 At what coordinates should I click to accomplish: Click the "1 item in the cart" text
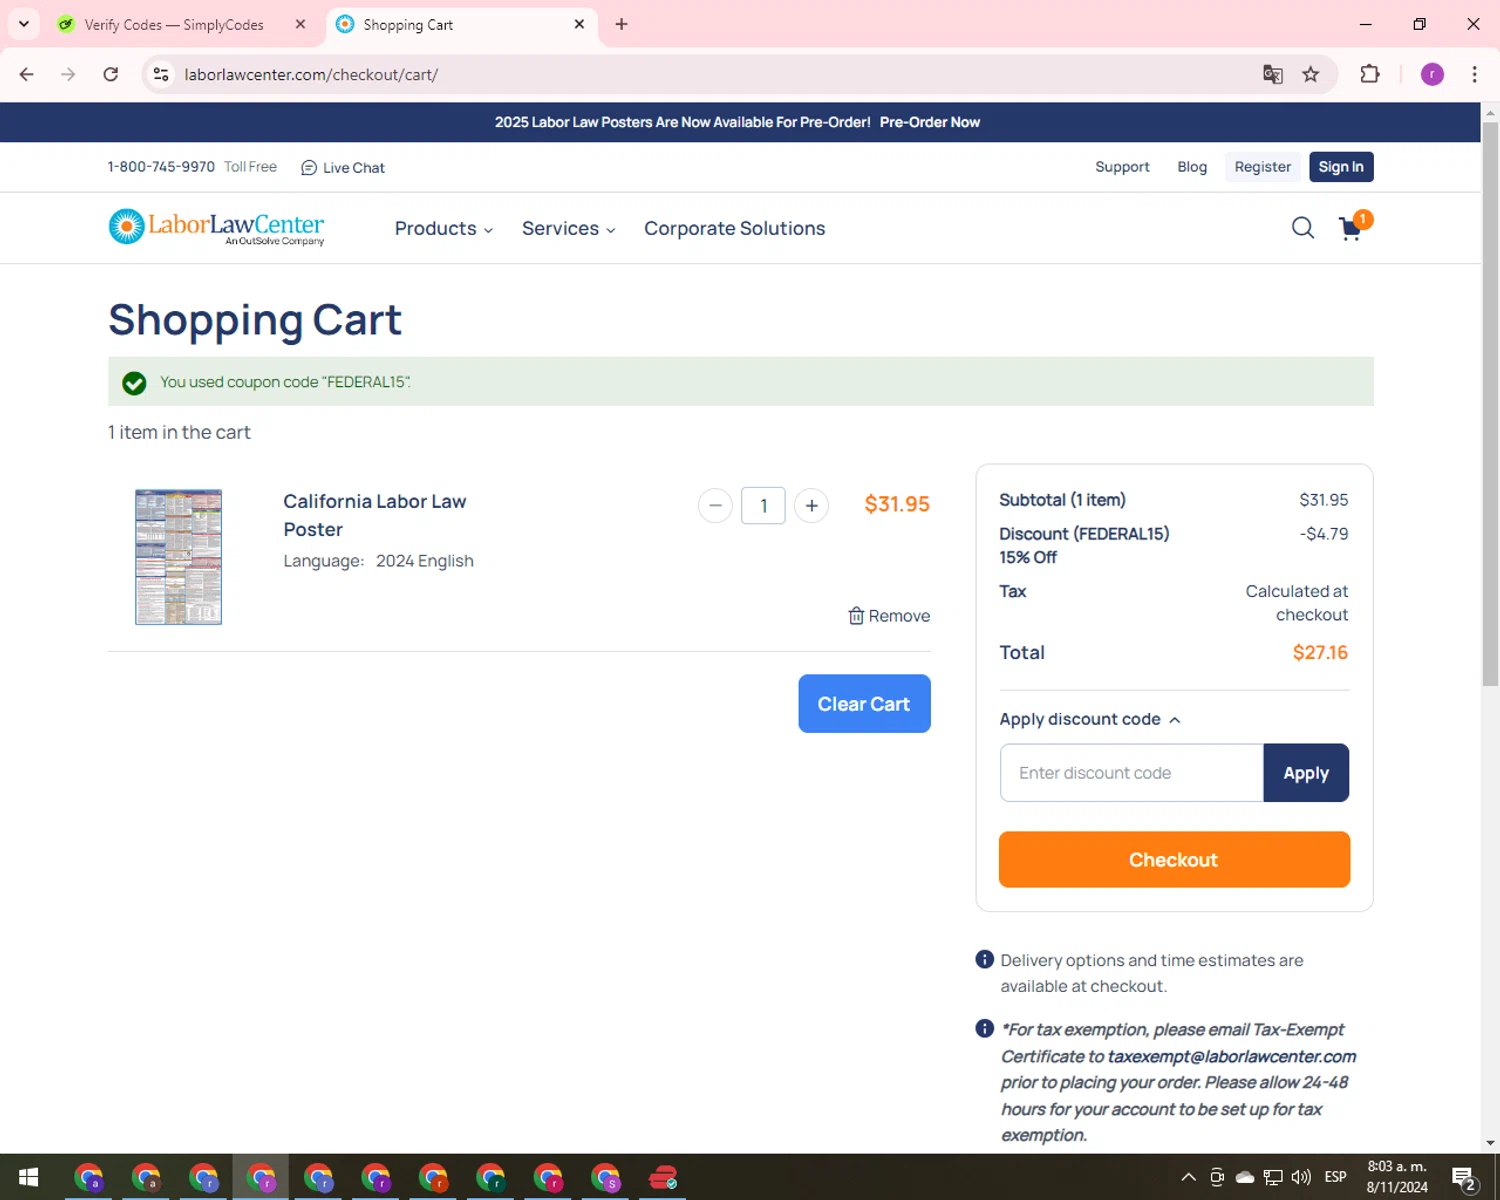[179, 432]
